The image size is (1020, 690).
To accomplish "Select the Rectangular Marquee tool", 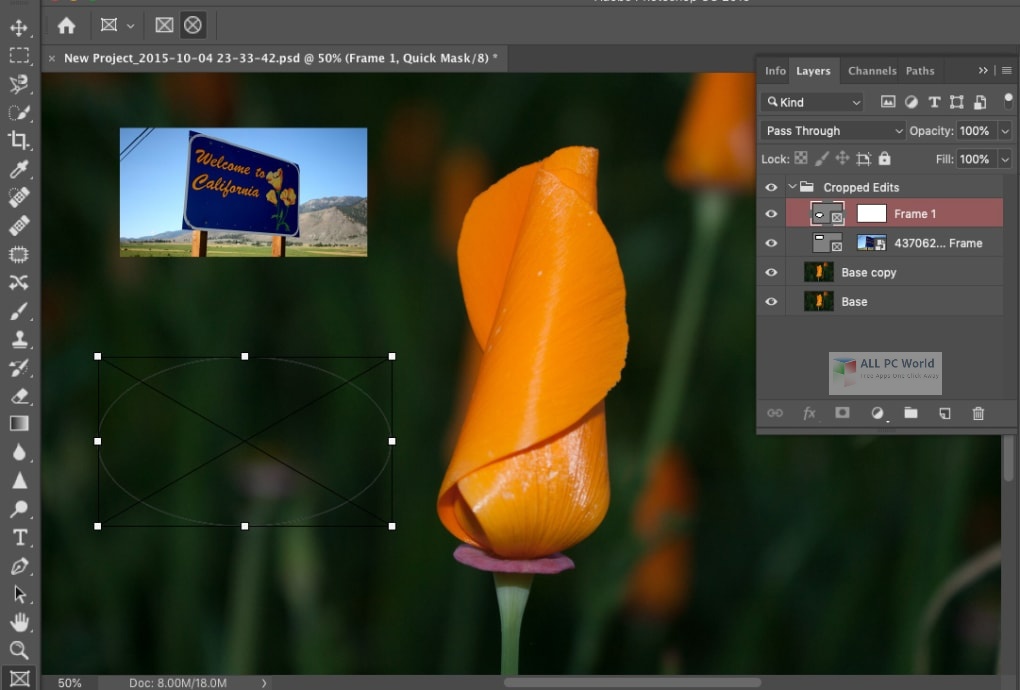I will coord(19,56).
